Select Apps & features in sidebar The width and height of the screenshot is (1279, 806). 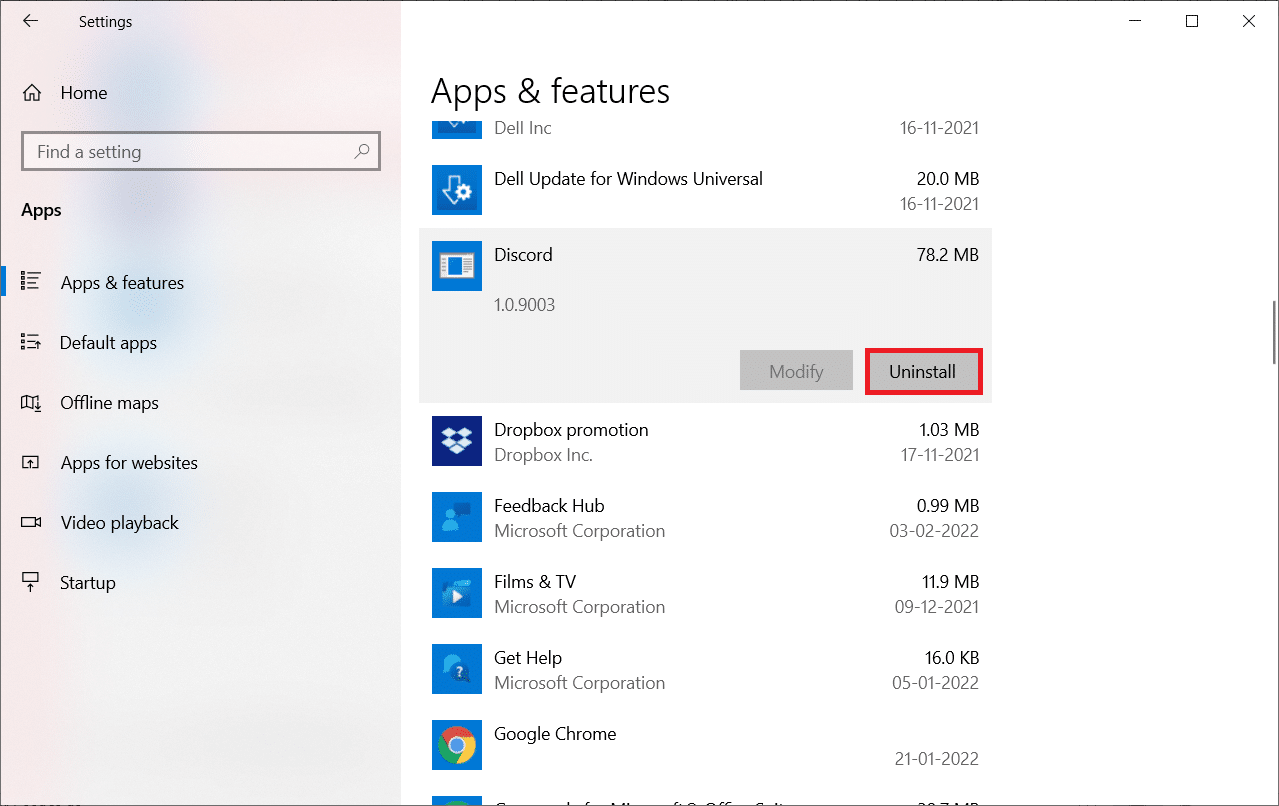tap(200, 283)
